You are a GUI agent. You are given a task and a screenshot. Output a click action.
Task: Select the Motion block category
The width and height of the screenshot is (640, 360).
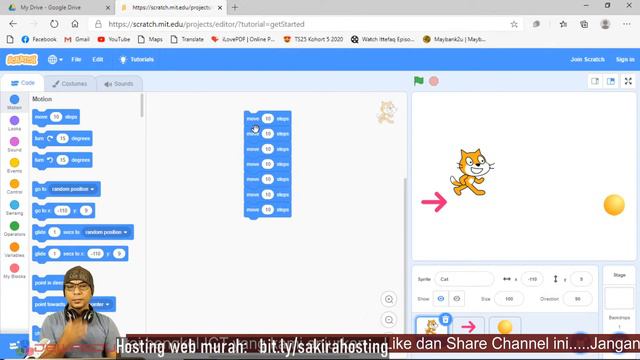pyautogui.click(x=14, y=102)
